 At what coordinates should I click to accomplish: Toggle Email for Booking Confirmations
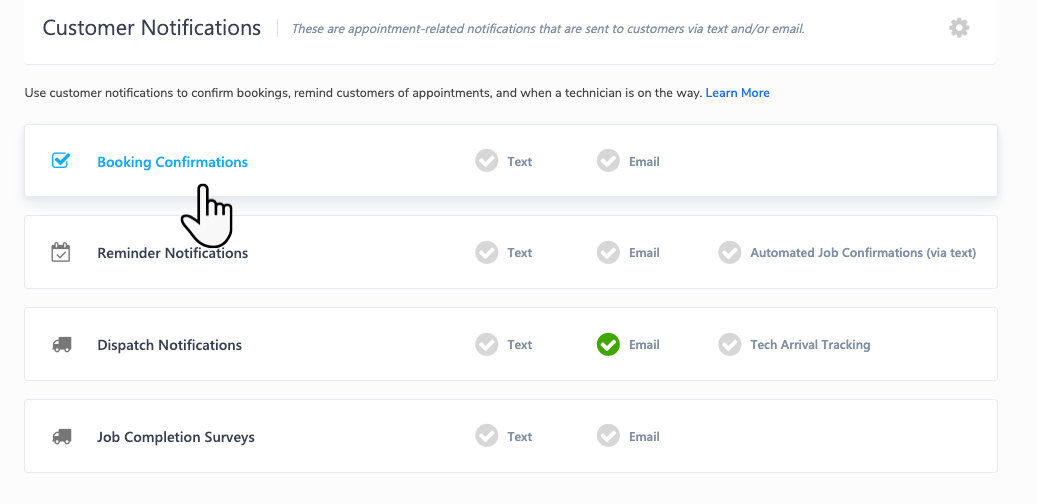[x=608, y=161]
